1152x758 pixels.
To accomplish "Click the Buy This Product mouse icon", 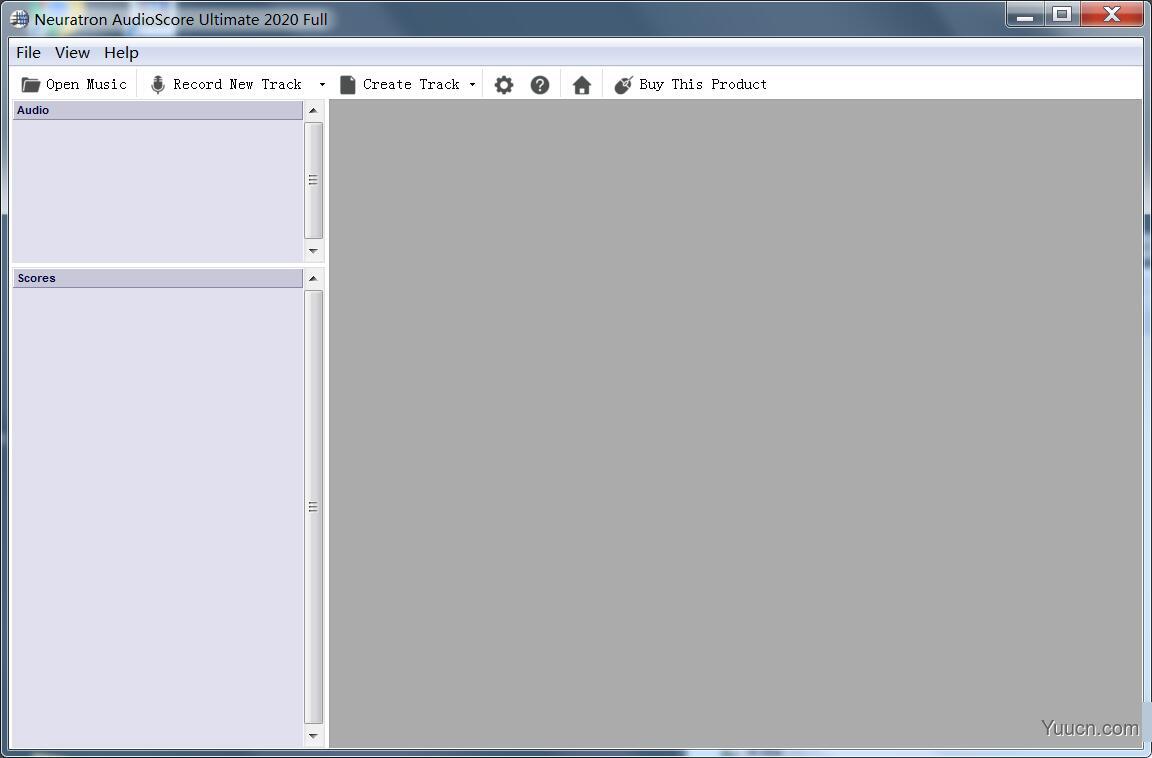I will click(623, 84).
